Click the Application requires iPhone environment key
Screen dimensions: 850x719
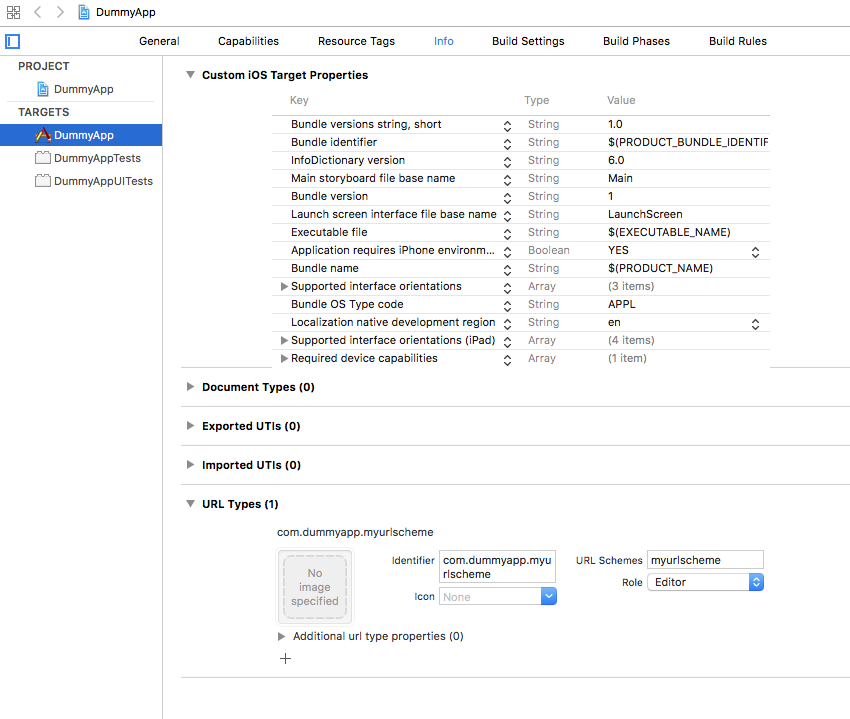pos(392,250)
